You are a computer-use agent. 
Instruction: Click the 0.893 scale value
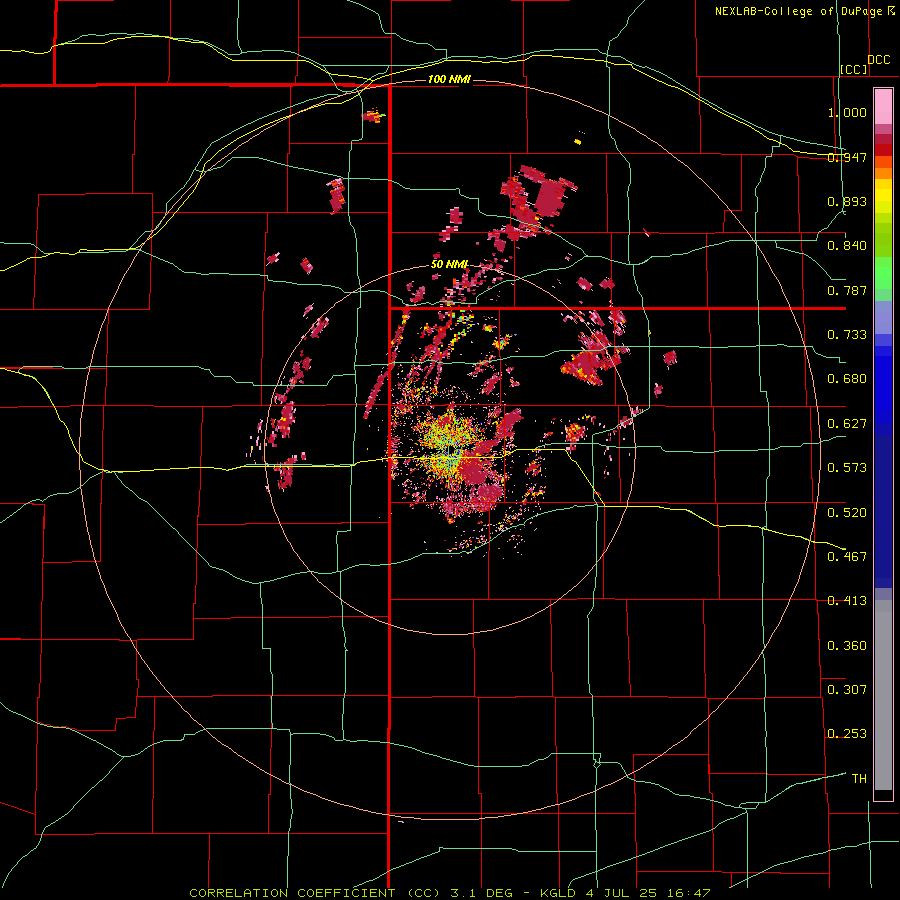click(847, 201)
